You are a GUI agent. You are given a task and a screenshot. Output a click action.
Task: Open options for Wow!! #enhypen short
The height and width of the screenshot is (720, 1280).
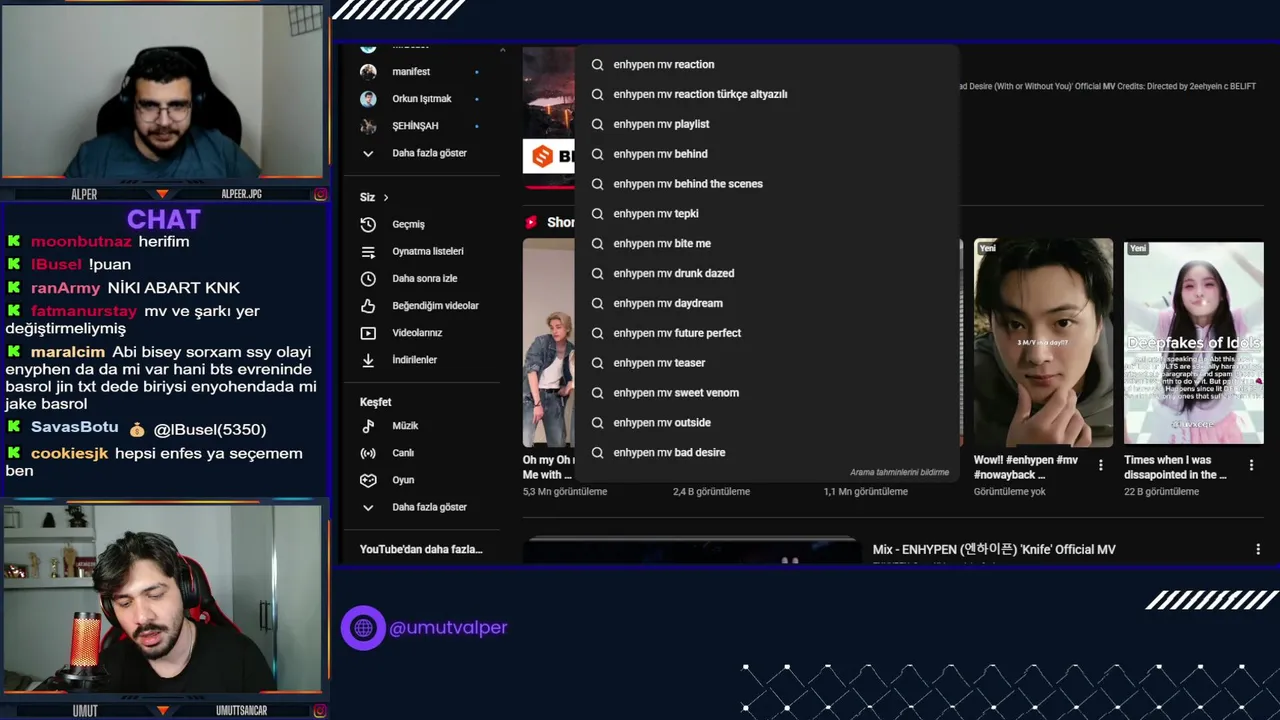[x=1101, y=466]
